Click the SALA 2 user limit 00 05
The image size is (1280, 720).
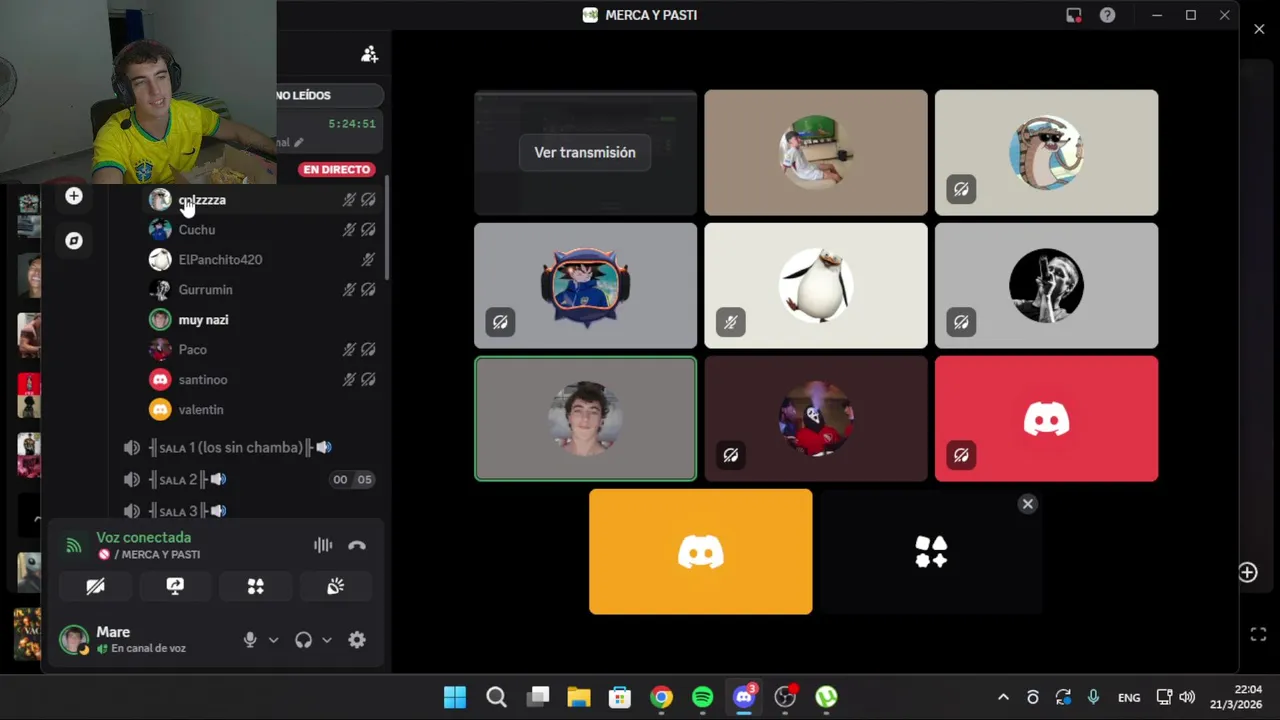click(352, 480)
